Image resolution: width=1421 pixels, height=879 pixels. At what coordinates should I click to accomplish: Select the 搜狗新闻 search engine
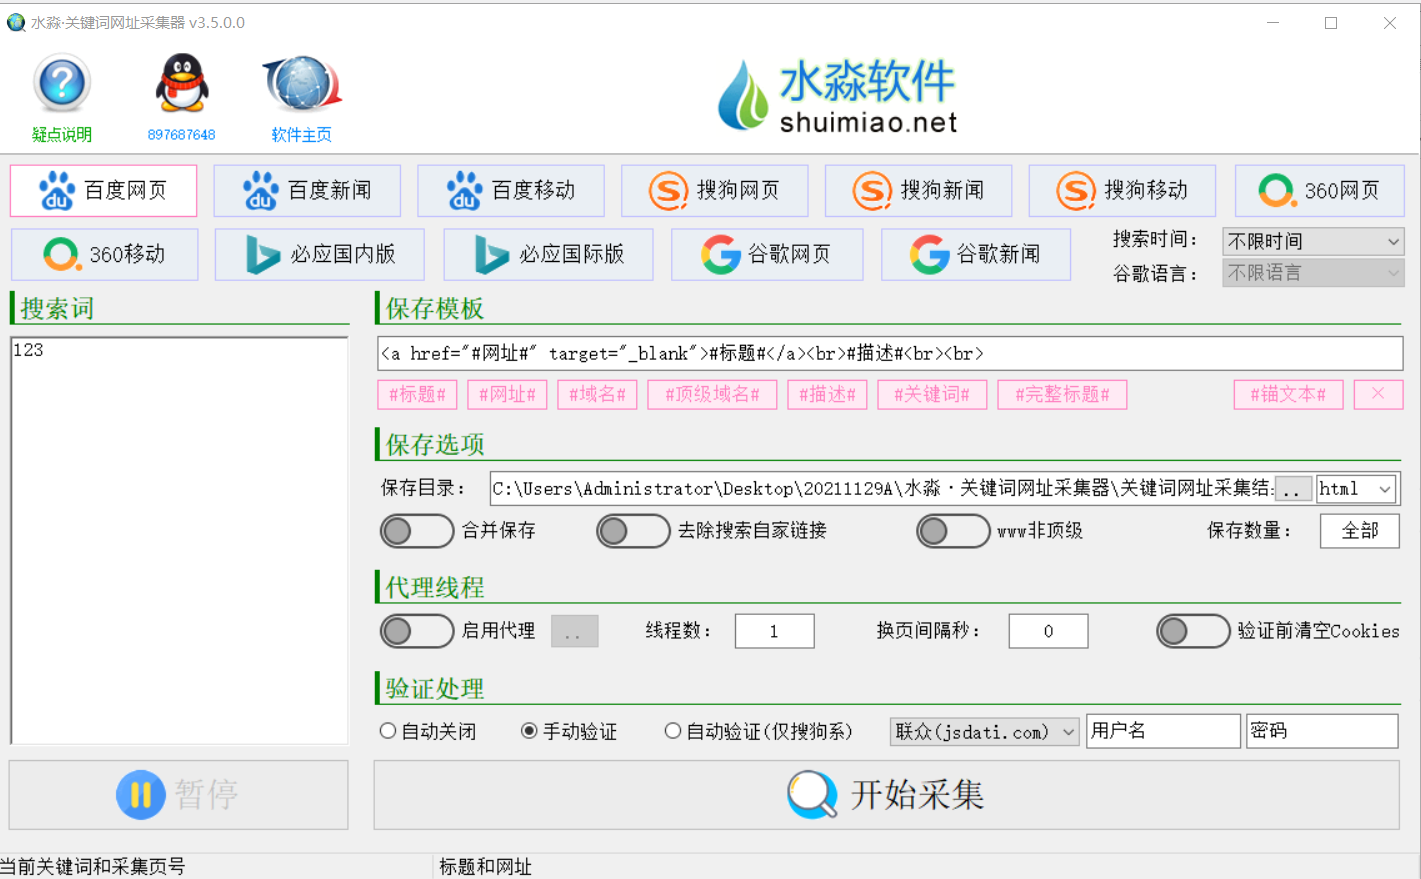918,191
